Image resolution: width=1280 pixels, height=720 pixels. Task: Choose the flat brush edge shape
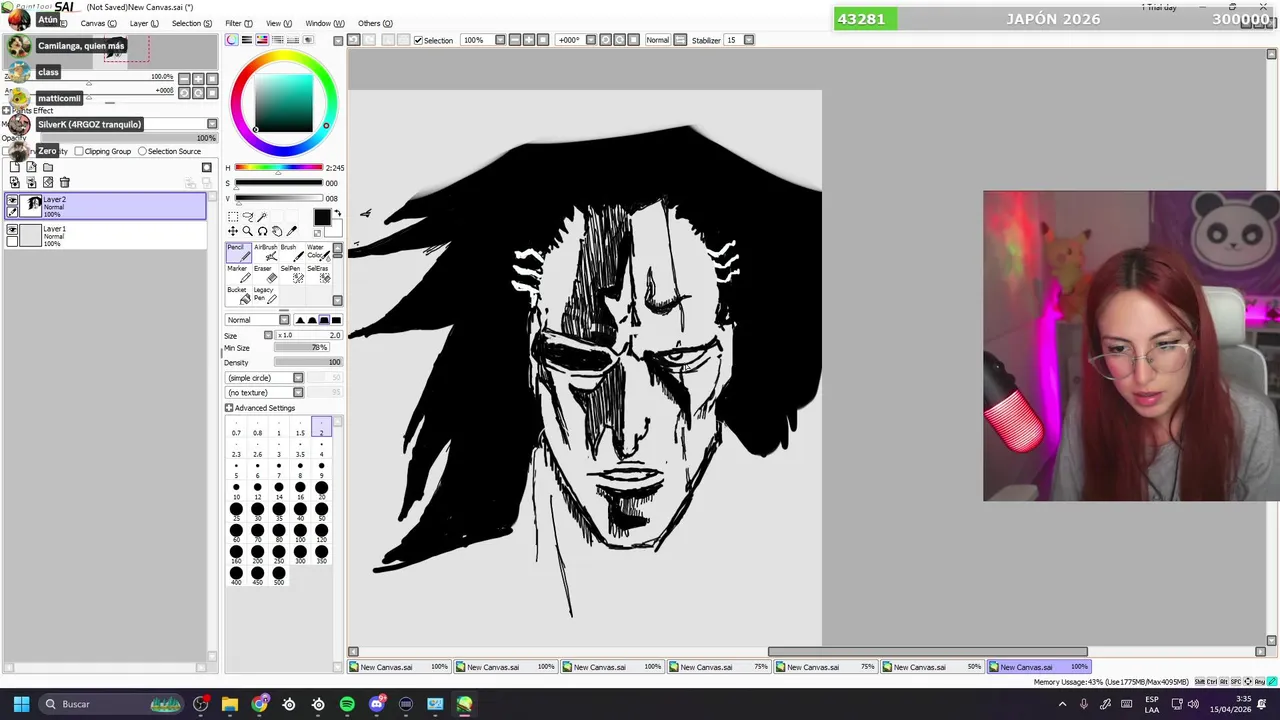click(x=336, y=320)
